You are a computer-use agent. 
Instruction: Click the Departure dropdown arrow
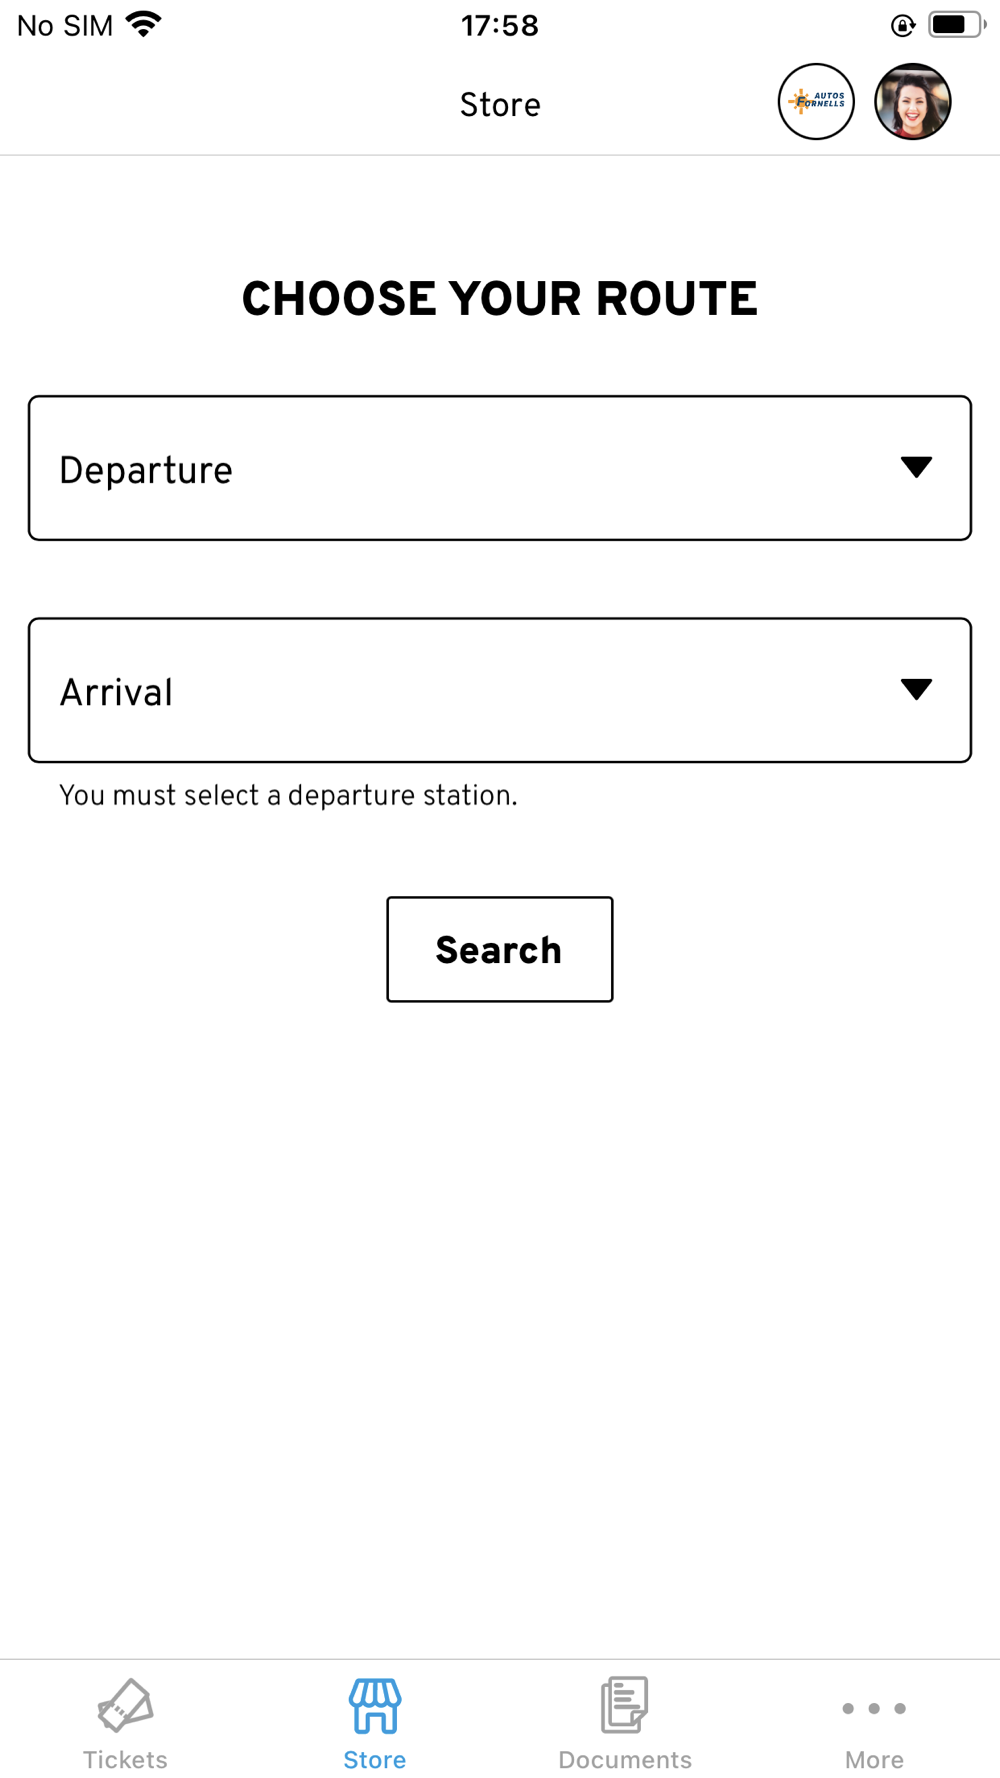pyautogui.click(x=916, y=467)
